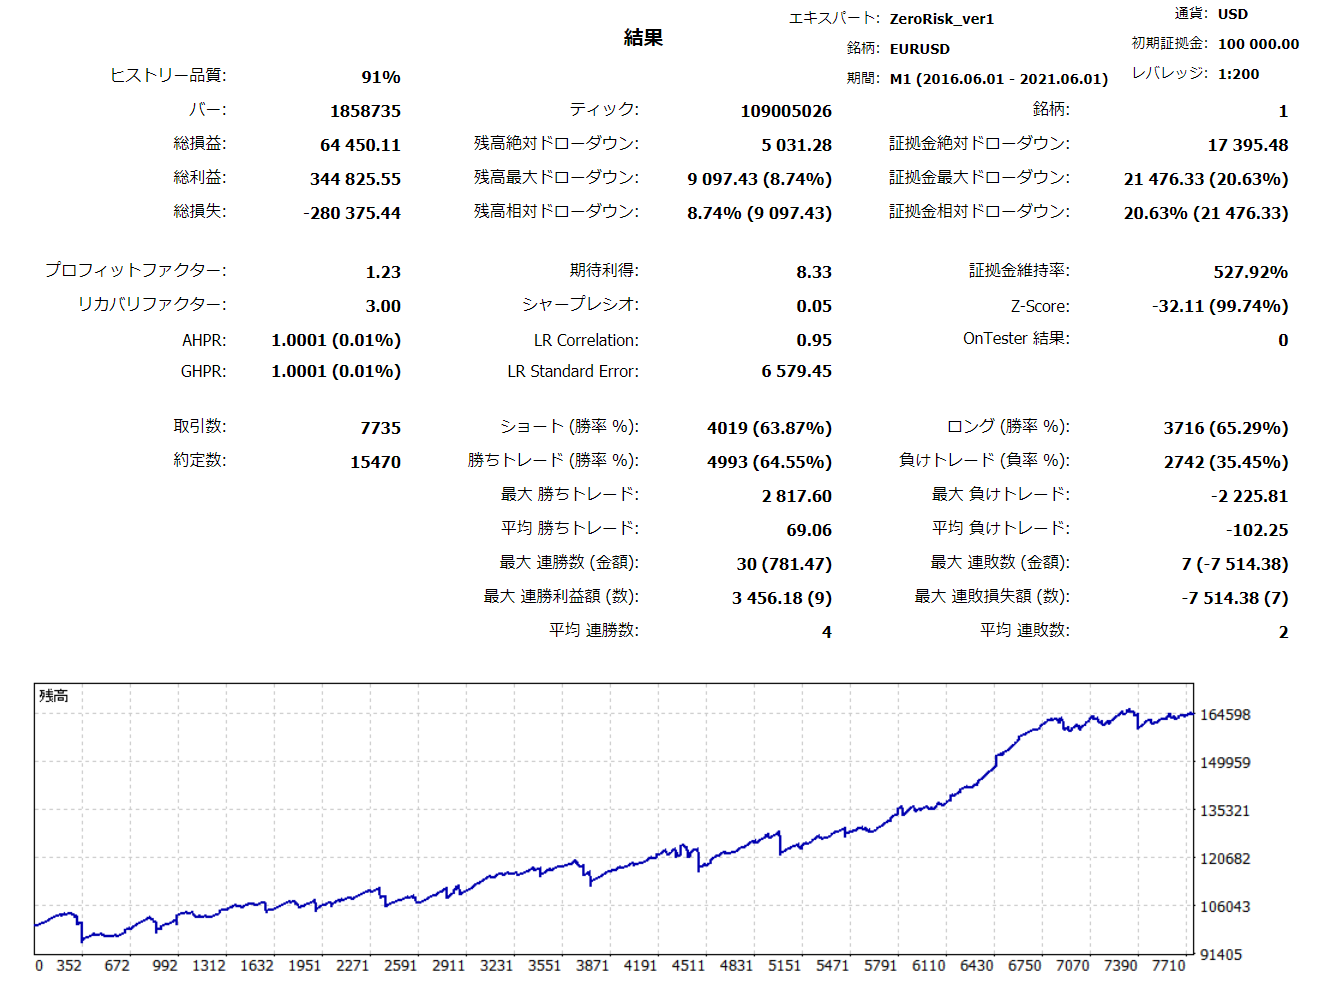
Task: Click the プロフィットファクター label
Action: [135, 270]
